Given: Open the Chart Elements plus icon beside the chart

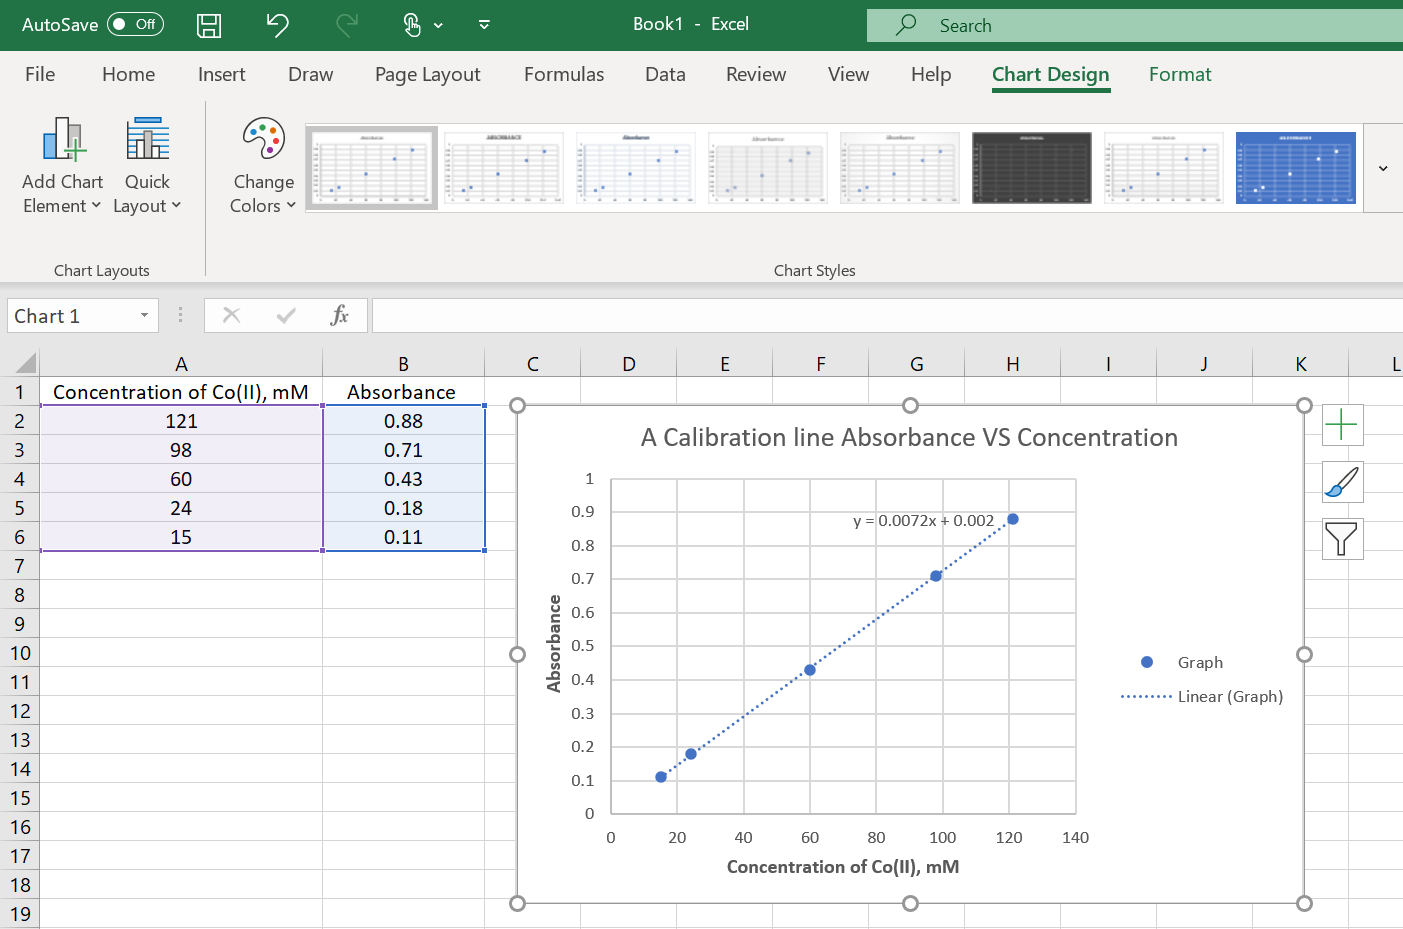Looking at the screenshot, I should (x=1342, y=424).
